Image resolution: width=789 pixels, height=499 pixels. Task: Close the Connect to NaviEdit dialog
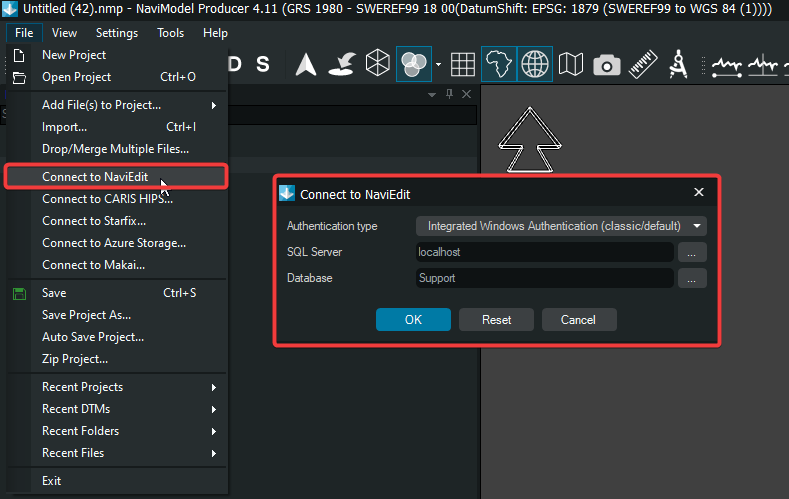point(698,193)
